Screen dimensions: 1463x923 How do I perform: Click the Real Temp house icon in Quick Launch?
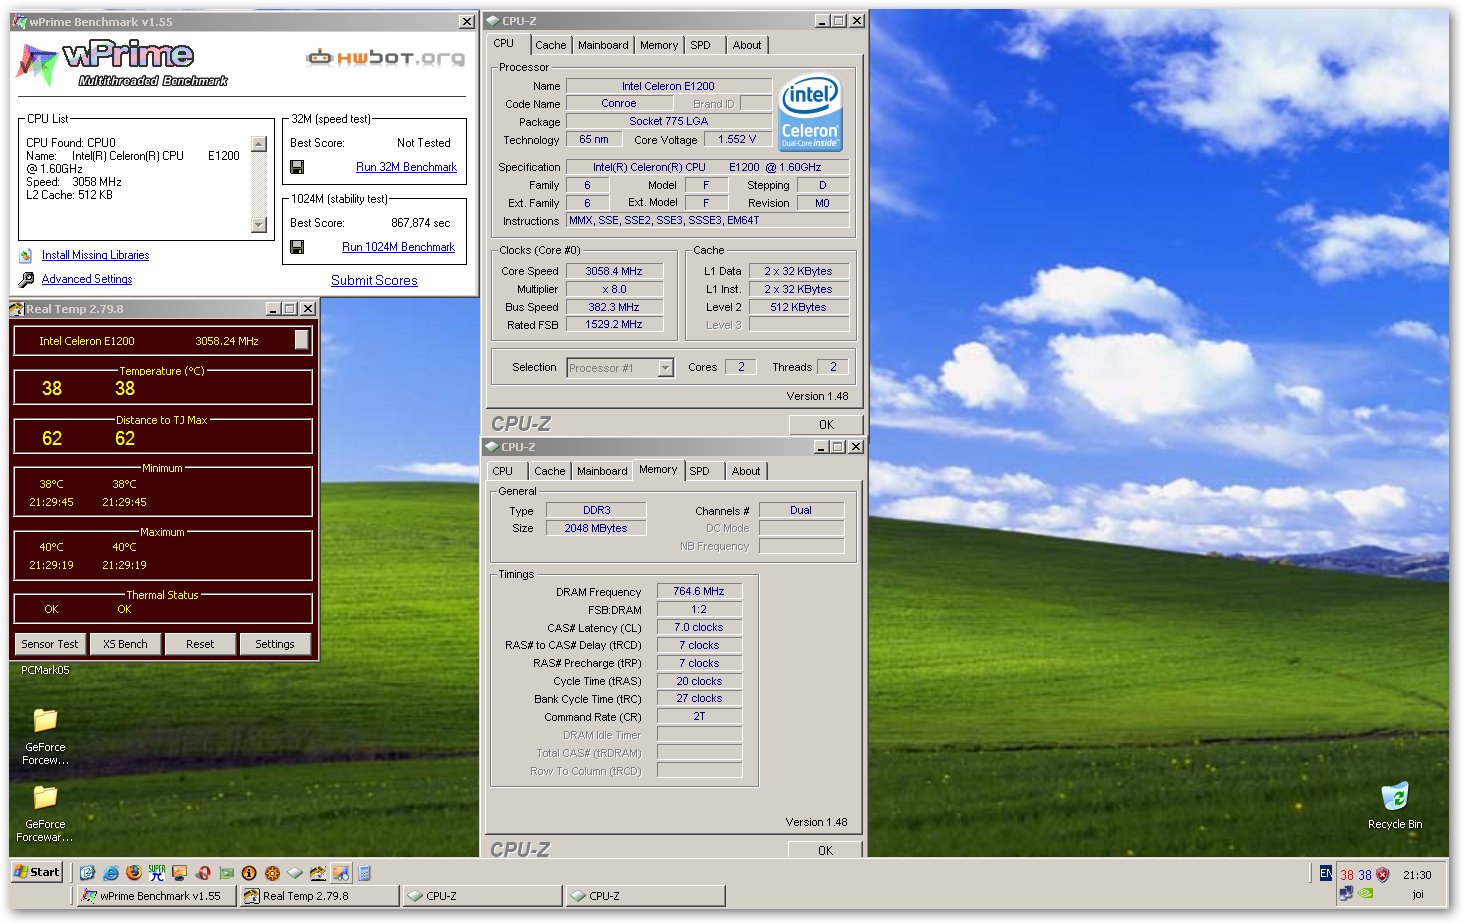point(317,873)
